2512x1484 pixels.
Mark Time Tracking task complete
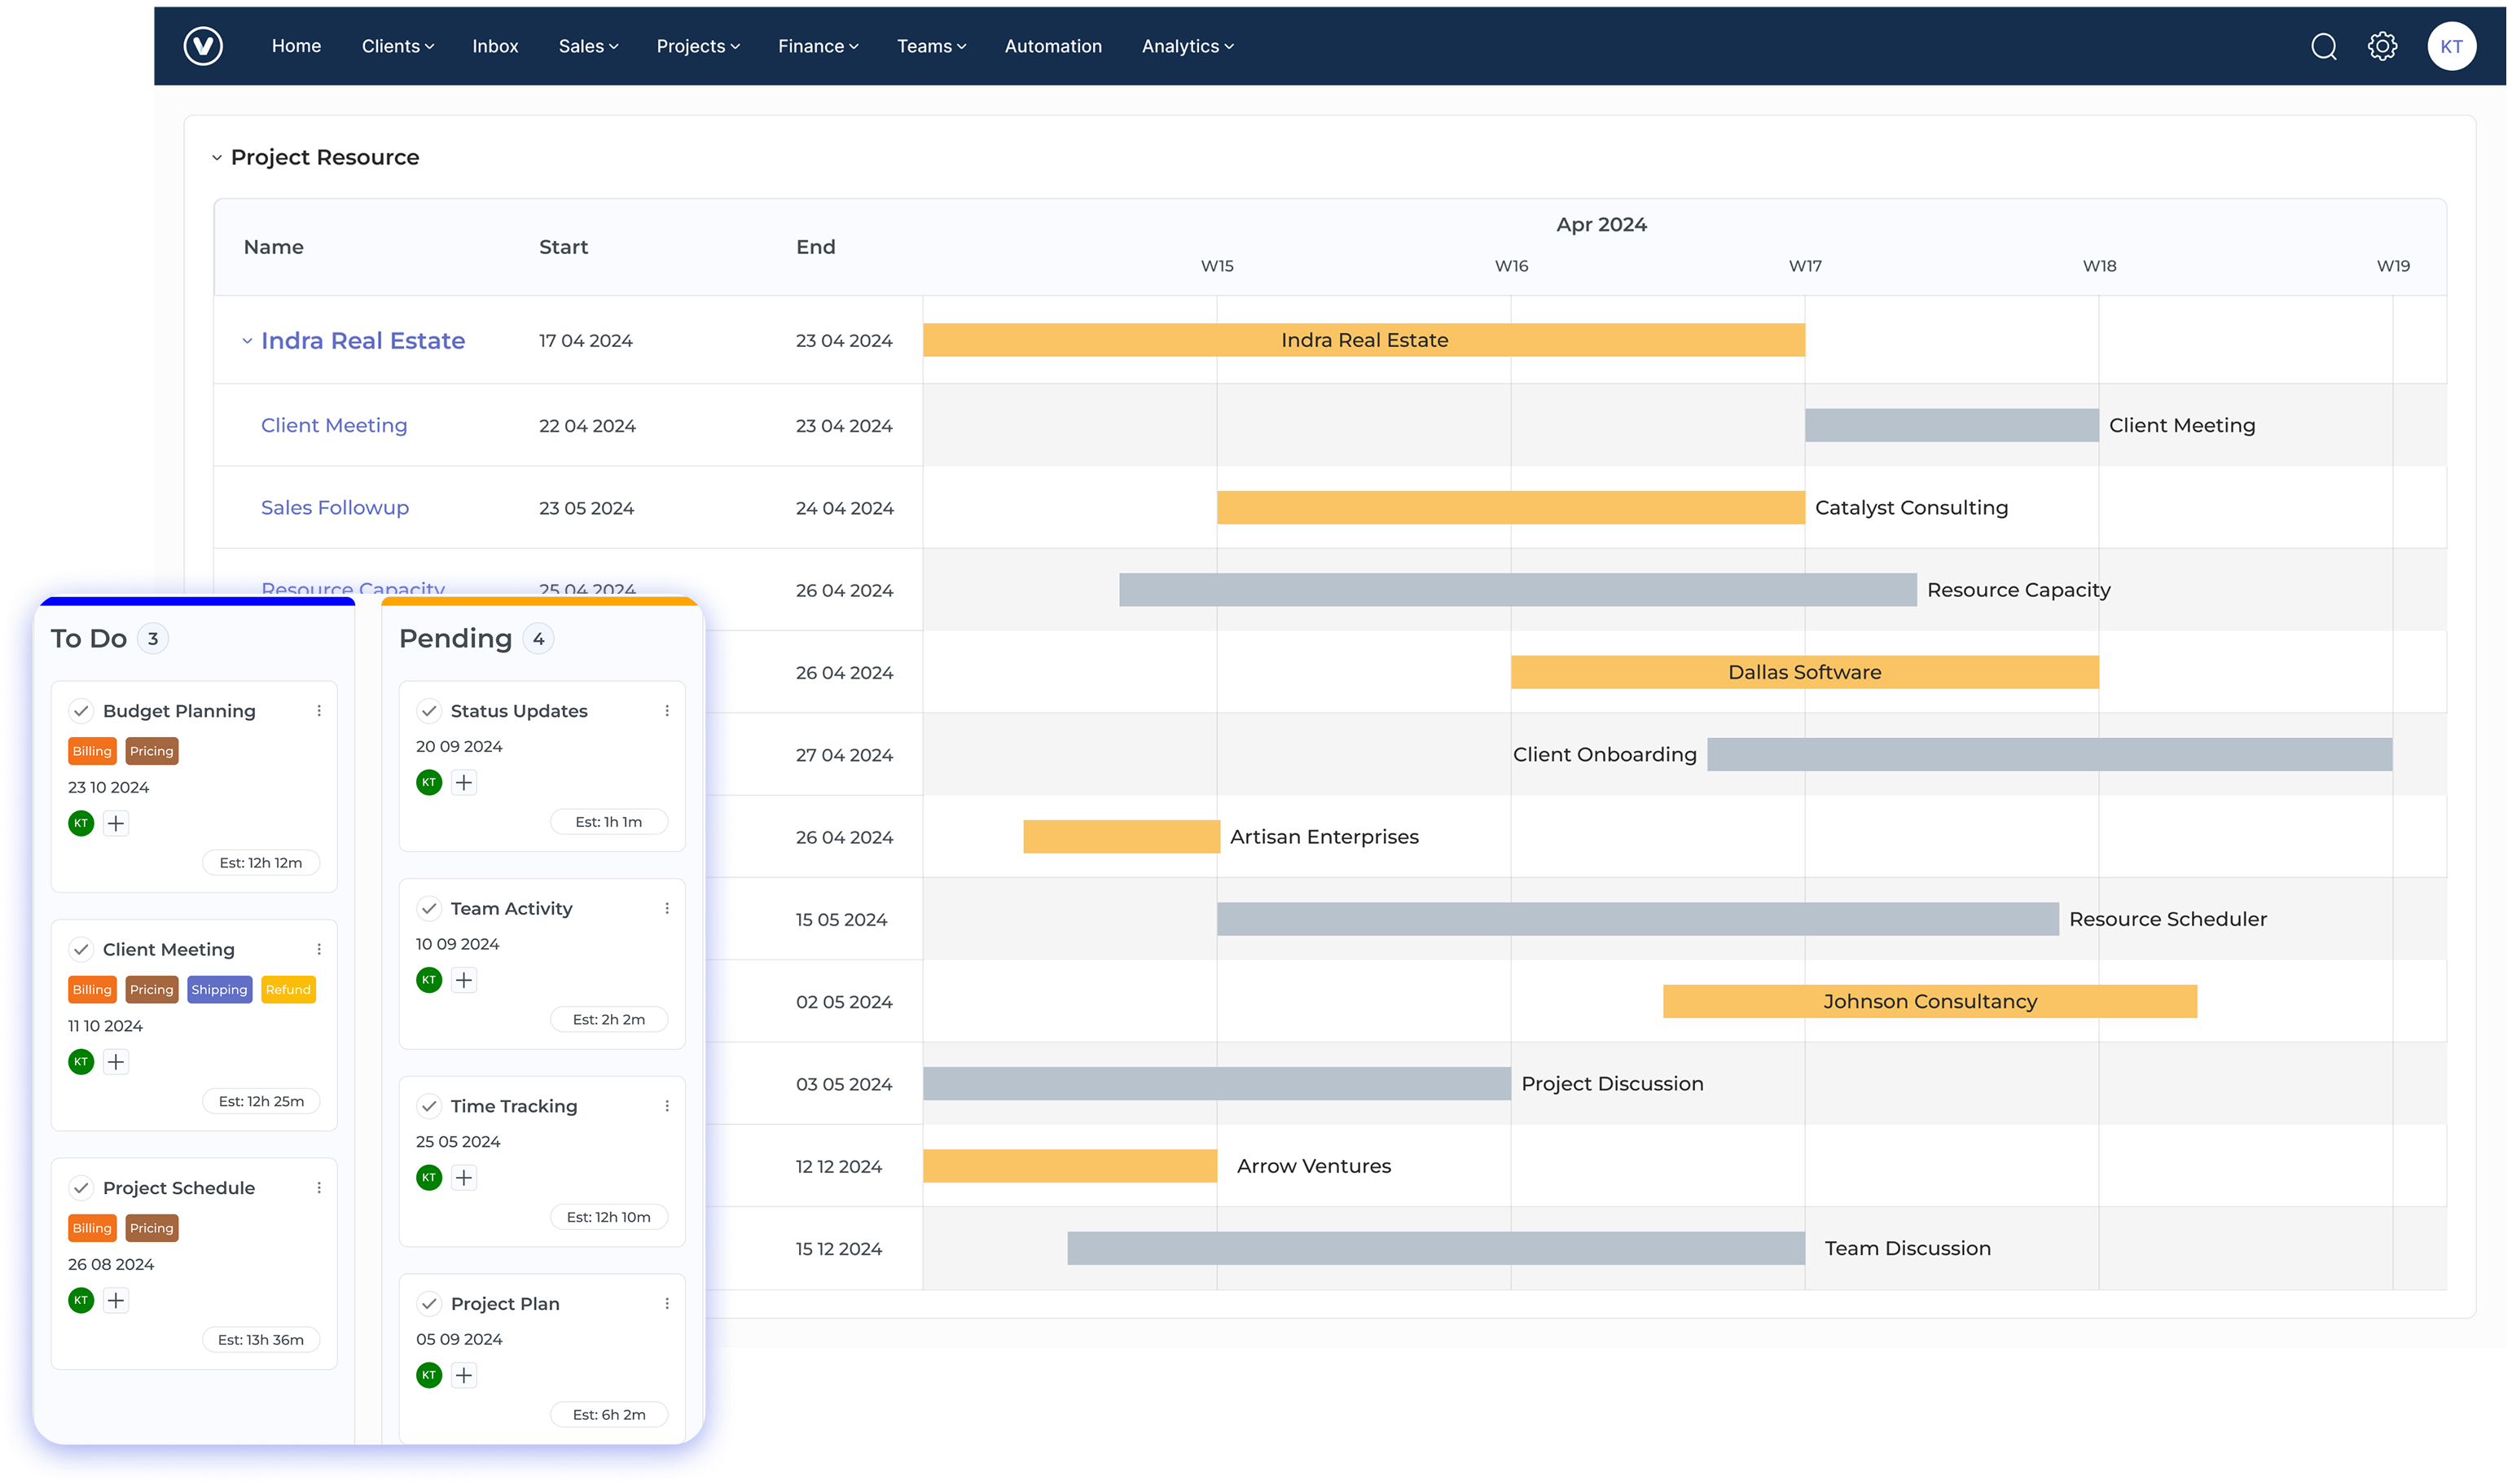pyautogui.click(x=429, y=1106)
